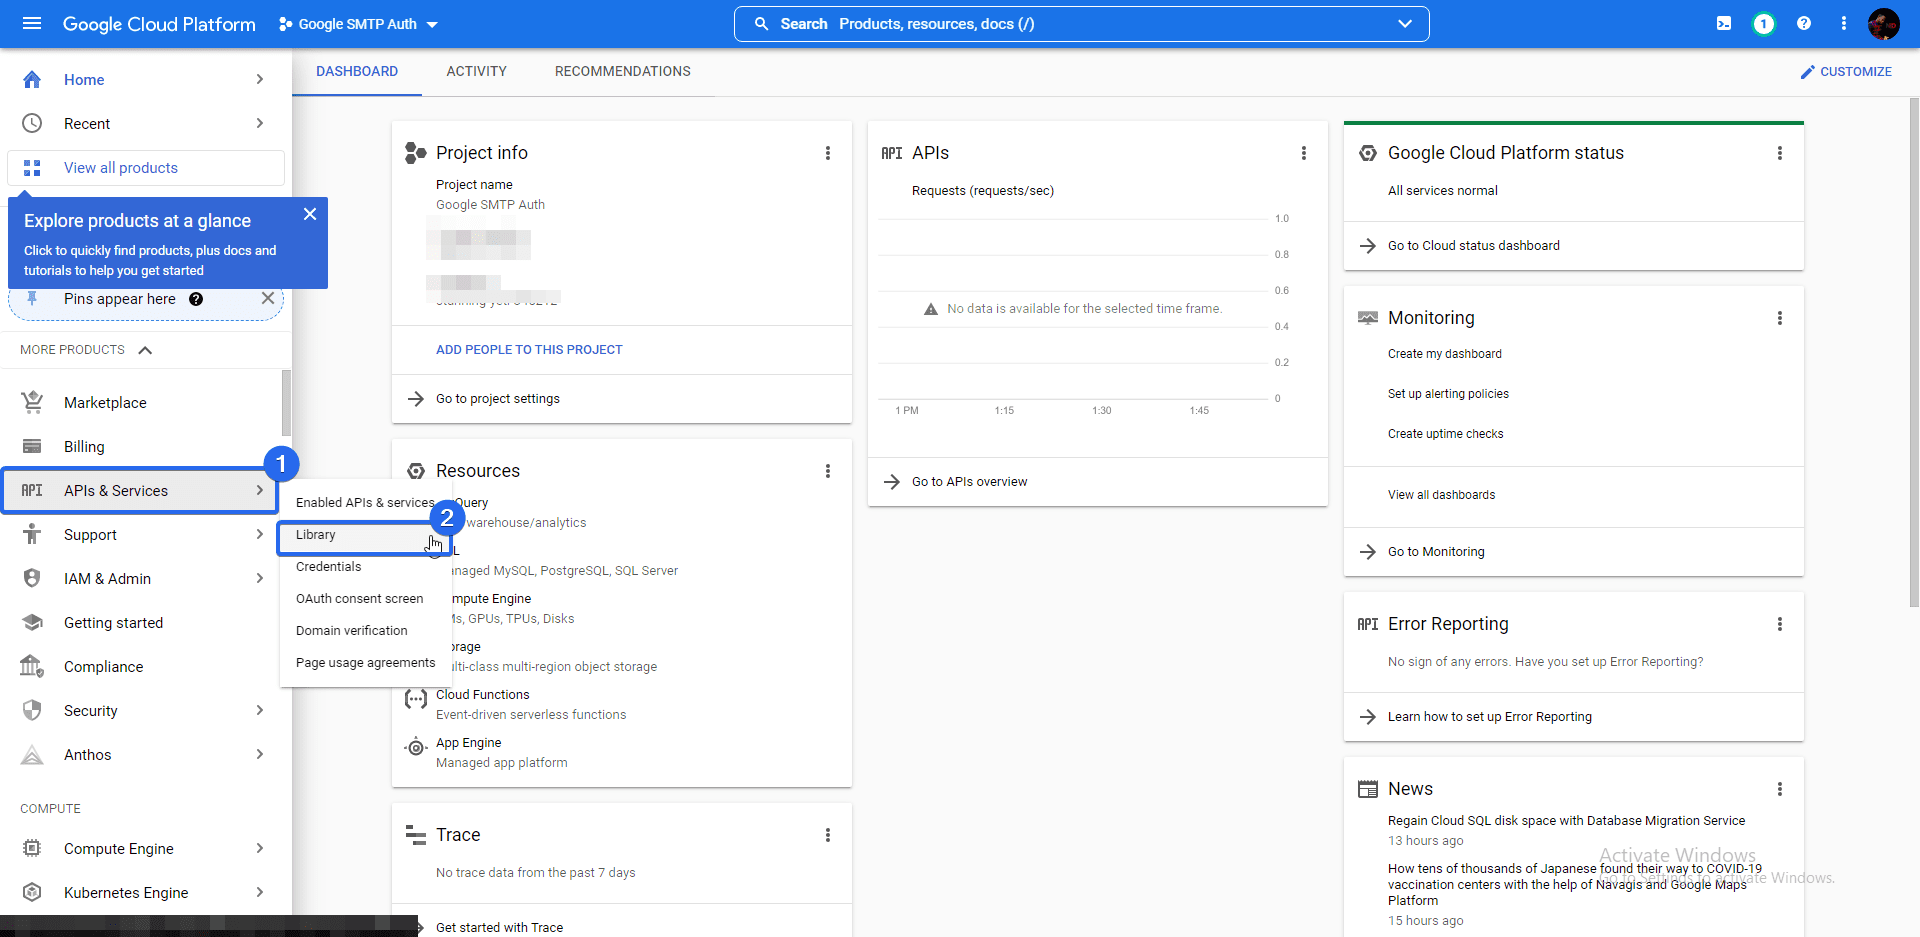Expand the search bar dropdown arrow
This screenshot has width=1920, height=937.
pos(1405,23)
